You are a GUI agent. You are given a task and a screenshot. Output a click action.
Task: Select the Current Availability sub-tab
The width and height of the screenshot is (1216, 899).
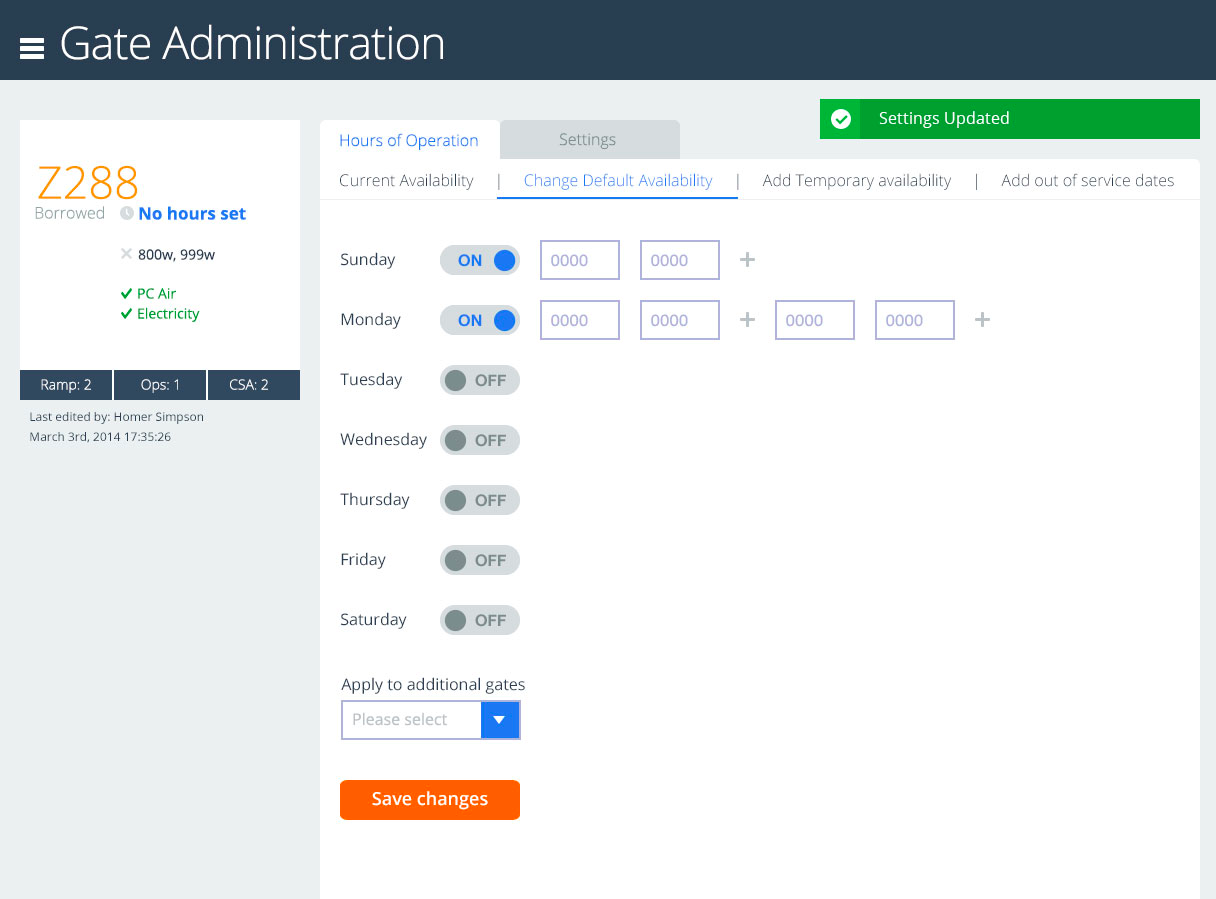tap(406, 181)
